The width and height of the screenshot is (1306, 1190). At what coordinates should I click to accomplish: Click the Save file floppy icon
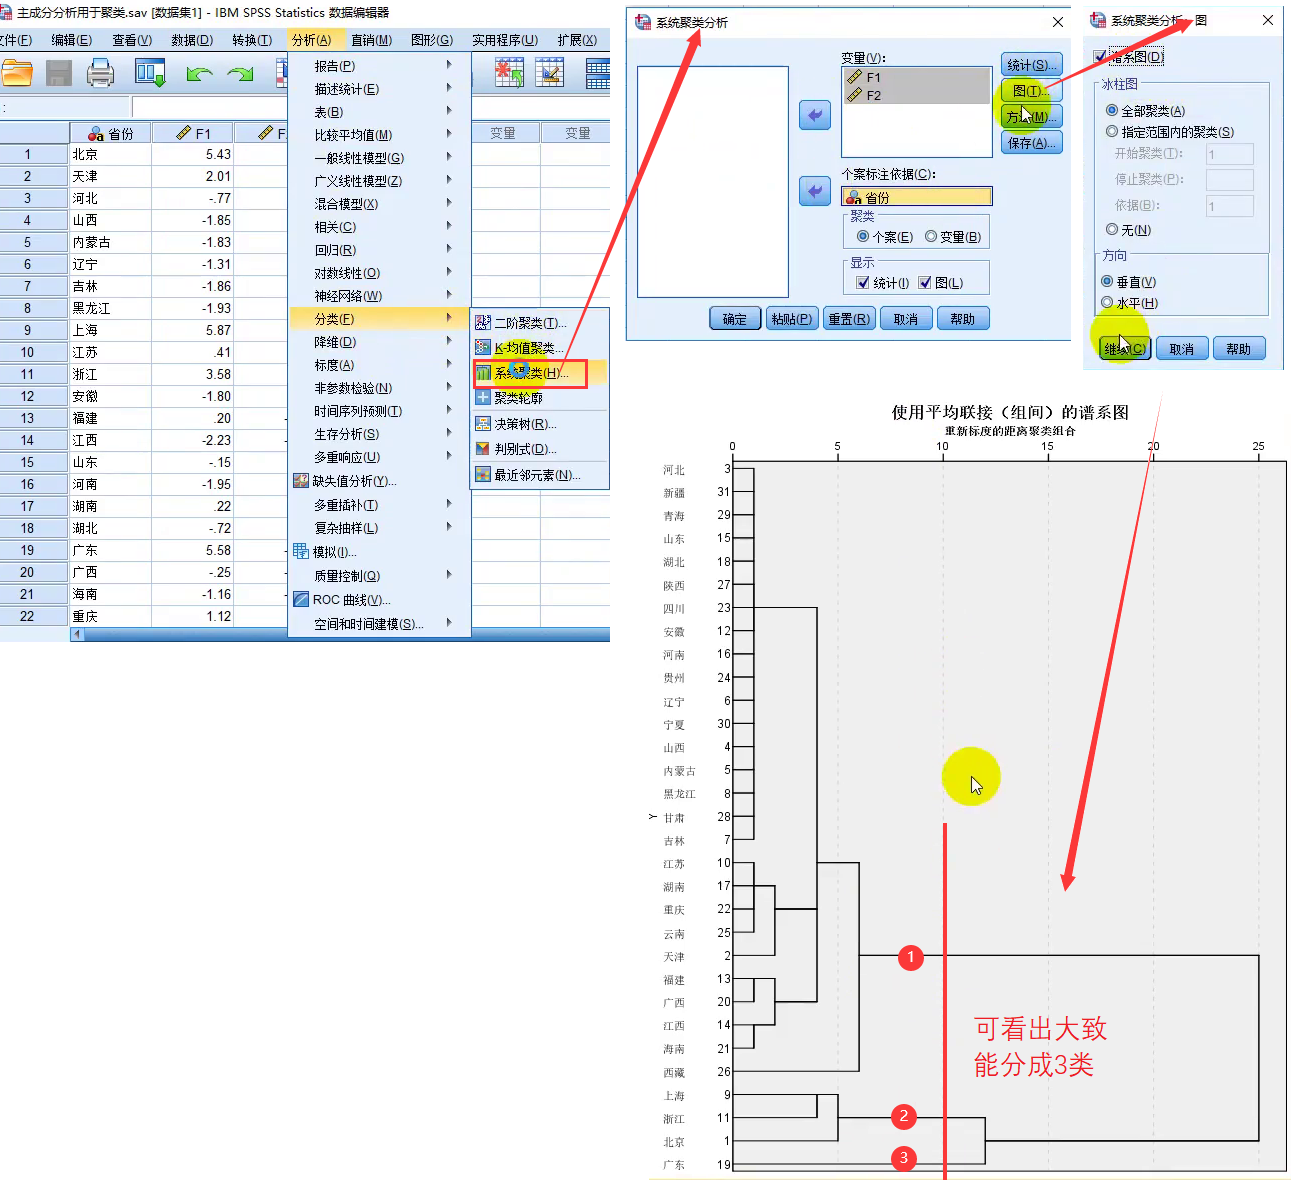tap(59, 72)
